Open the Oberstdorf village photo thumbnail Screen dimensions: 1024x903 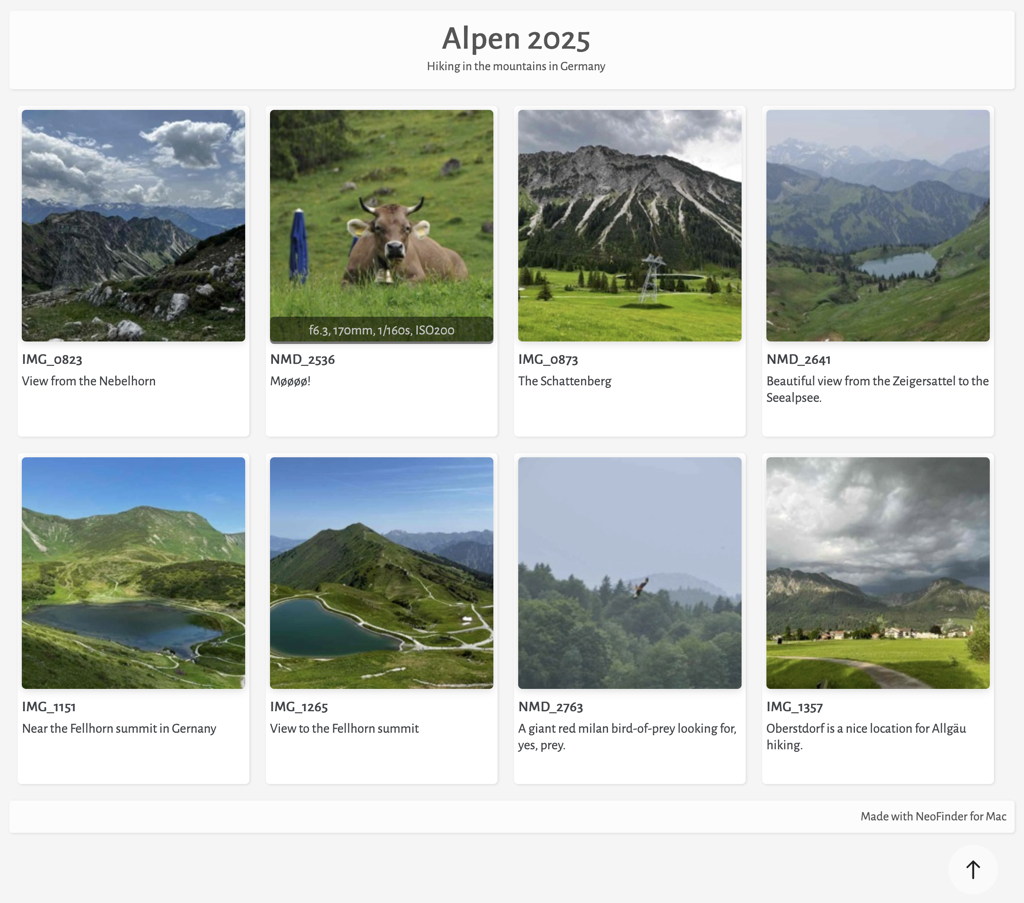tap(877, 572)
